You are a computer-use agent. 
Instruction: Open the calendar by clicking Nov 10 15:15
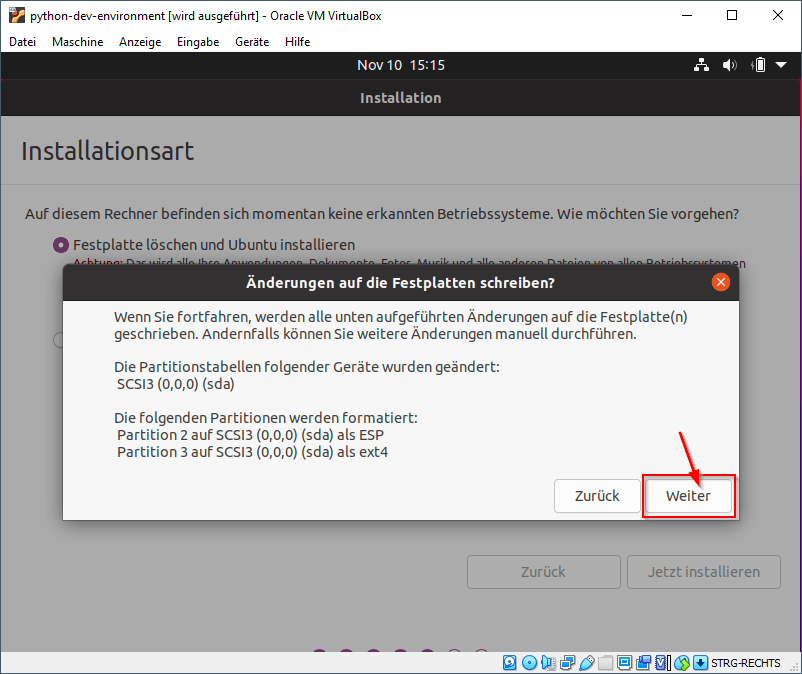[x=401, y=64]
